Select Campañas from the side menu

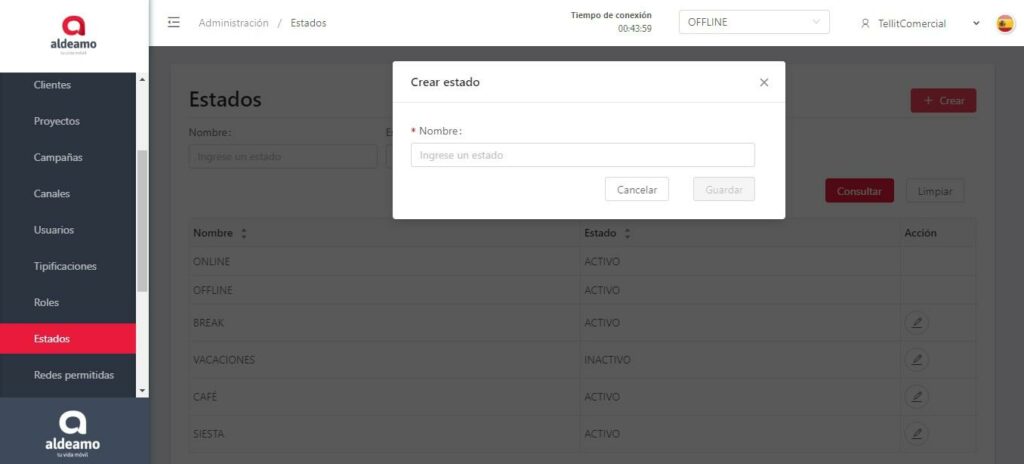(58, 157)
